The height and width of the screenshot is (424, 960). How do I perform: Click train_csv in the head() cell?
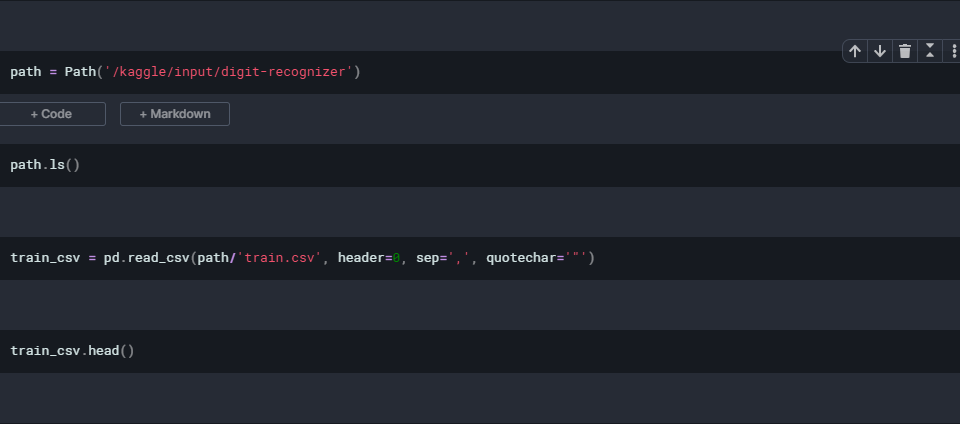click(46, 351)
